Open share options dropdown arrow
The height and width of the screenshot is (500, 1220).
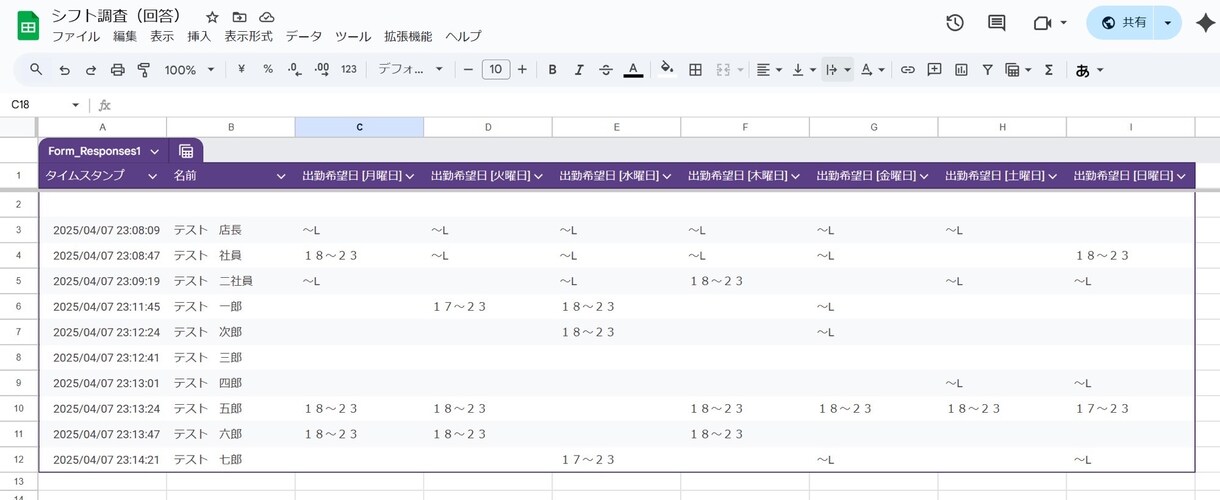pyautogui.click(x=1167, y=23)
